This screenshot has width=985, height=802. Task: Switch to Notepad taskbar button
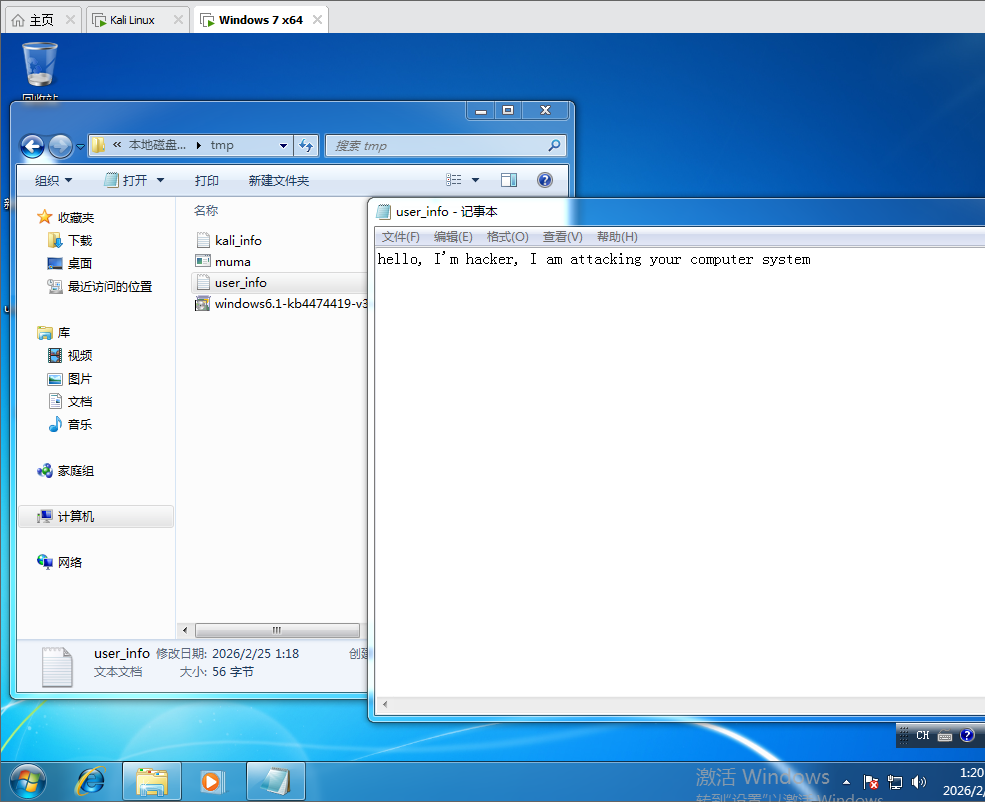point(275,782)
